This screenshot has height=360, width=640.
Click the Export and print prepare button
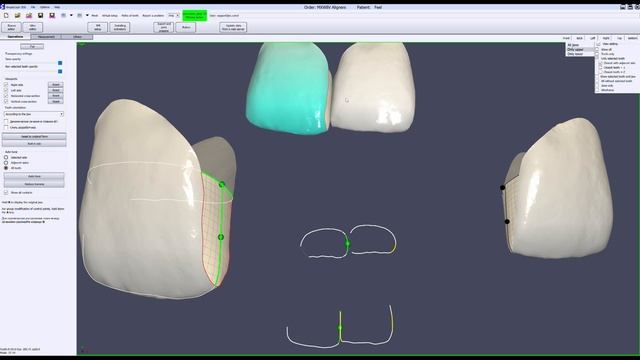(x=163, y=27)
